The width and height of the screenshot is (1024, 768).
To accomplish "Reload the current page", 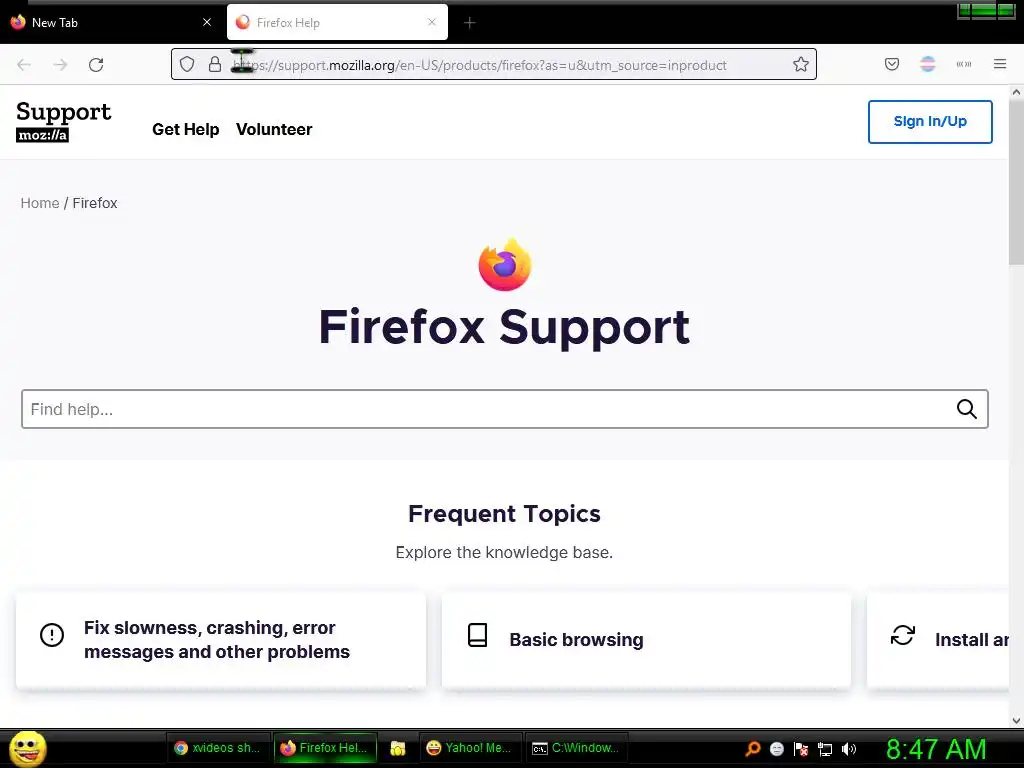I will [x=96, y=65].
